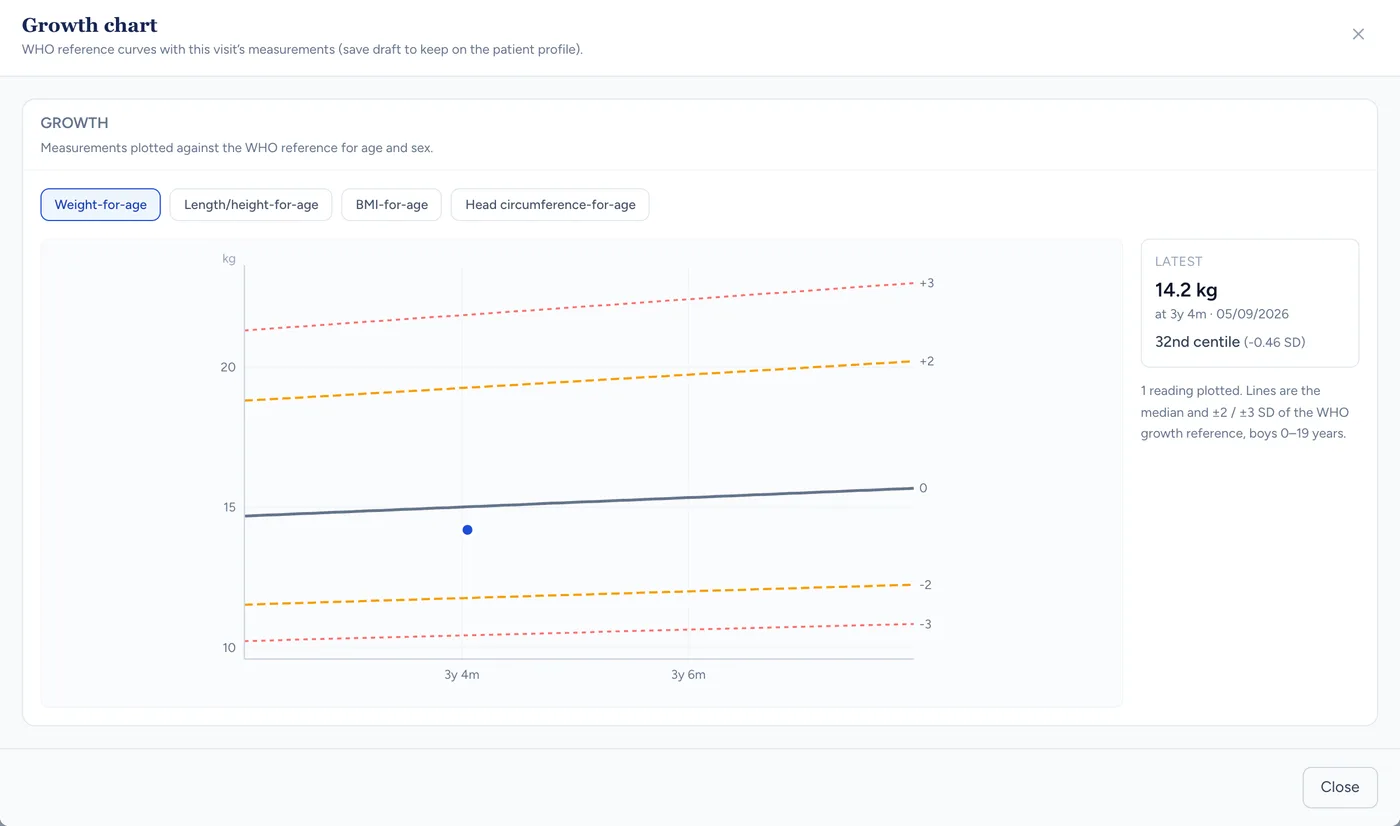The image size is (1400, 826).
Task: Click the 'WHO reference curves' subtitle text
Action: [x=302, y=49]
